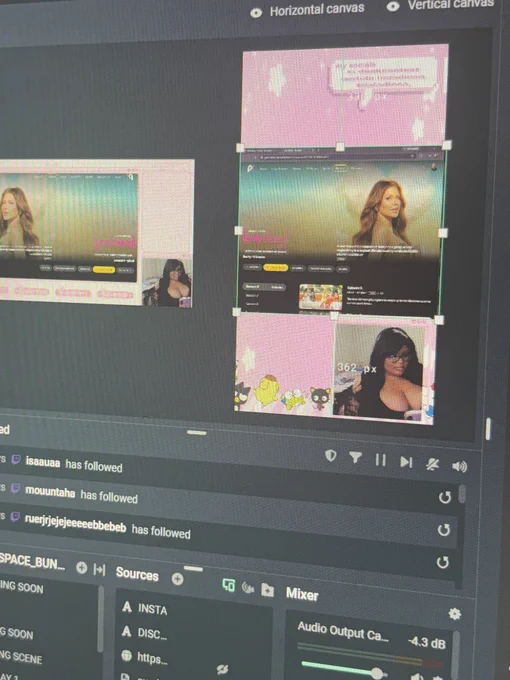Open the SPACE_BUN... scene collection dropdown

pos(32,561)
